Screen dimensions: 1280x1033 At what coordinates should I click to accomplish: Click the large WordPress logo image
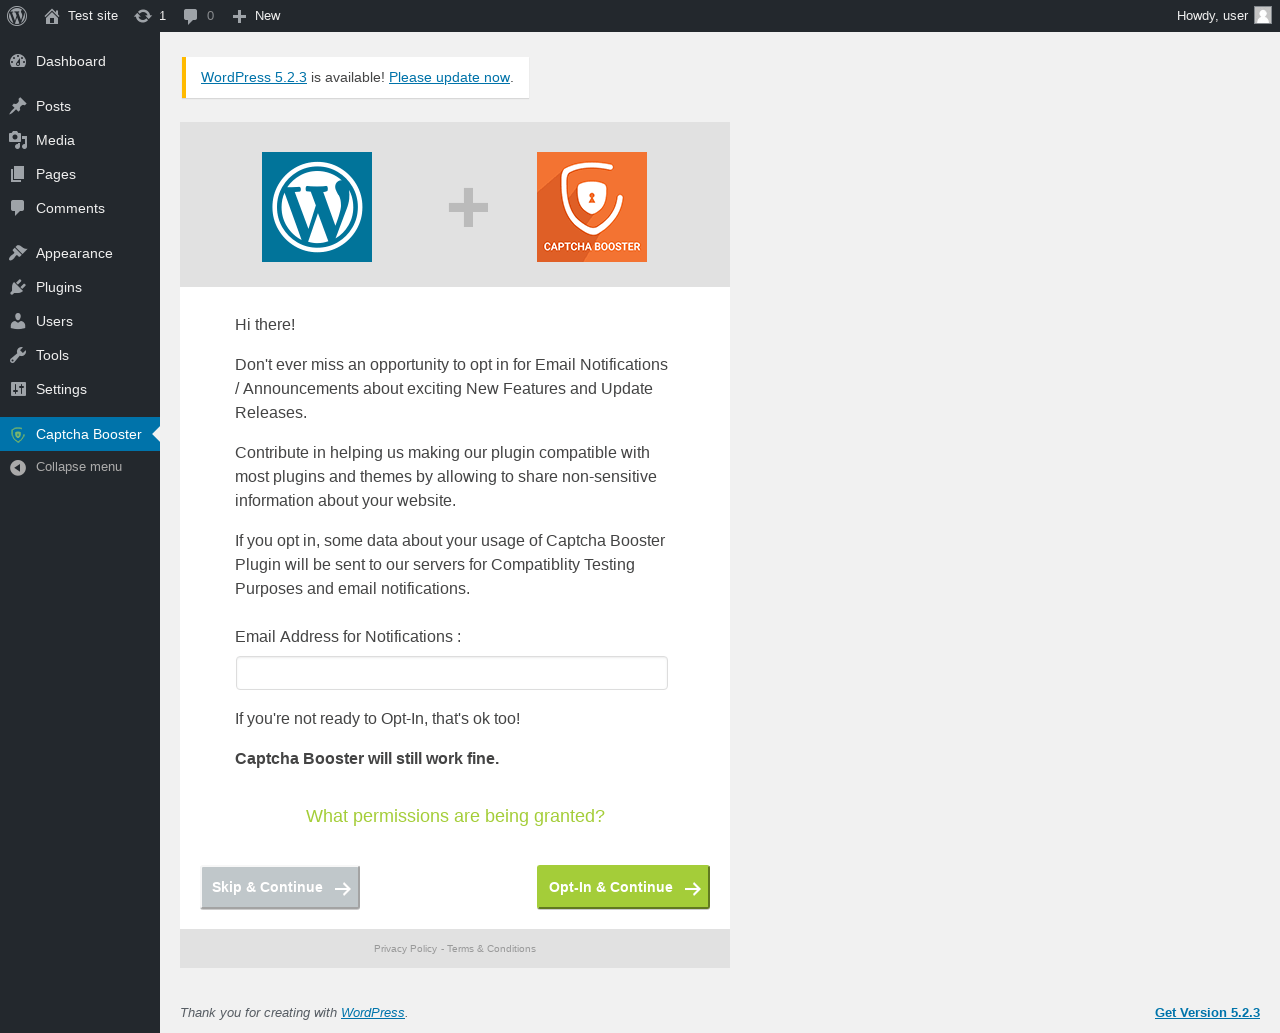coord(317,207)
